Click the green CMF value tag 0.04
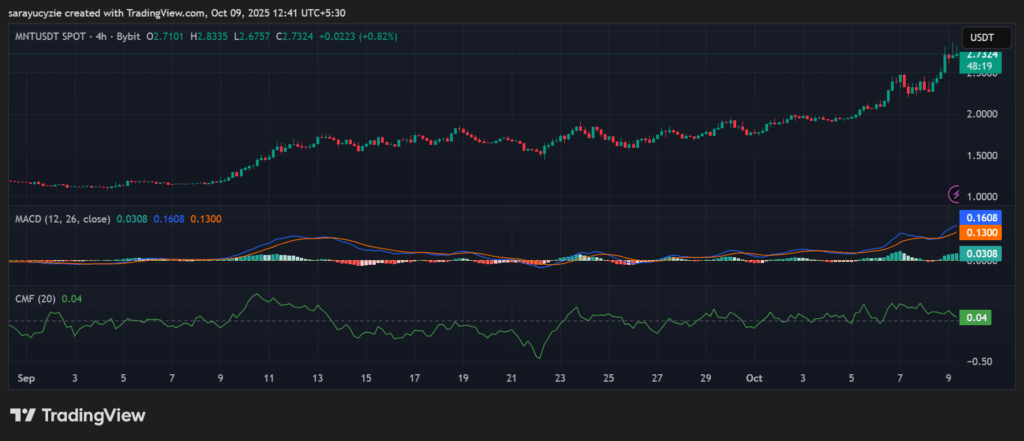Viewport: 1024px width, 441px height. pyautogui.click(x=974, y=318)
